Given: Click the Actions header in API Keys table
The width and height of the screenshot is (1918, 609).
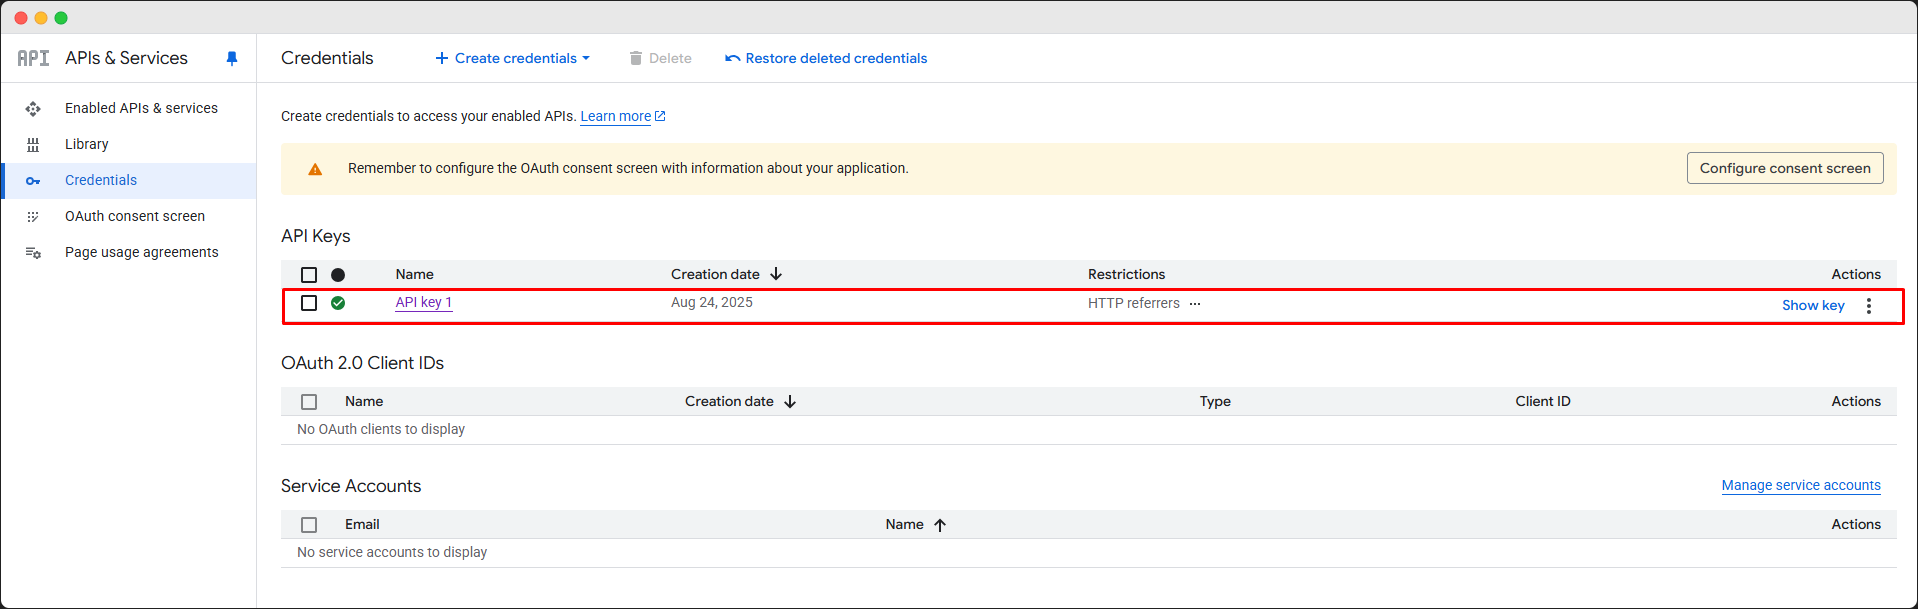Looking at the screenshot, I should [x=1856, y=274].
